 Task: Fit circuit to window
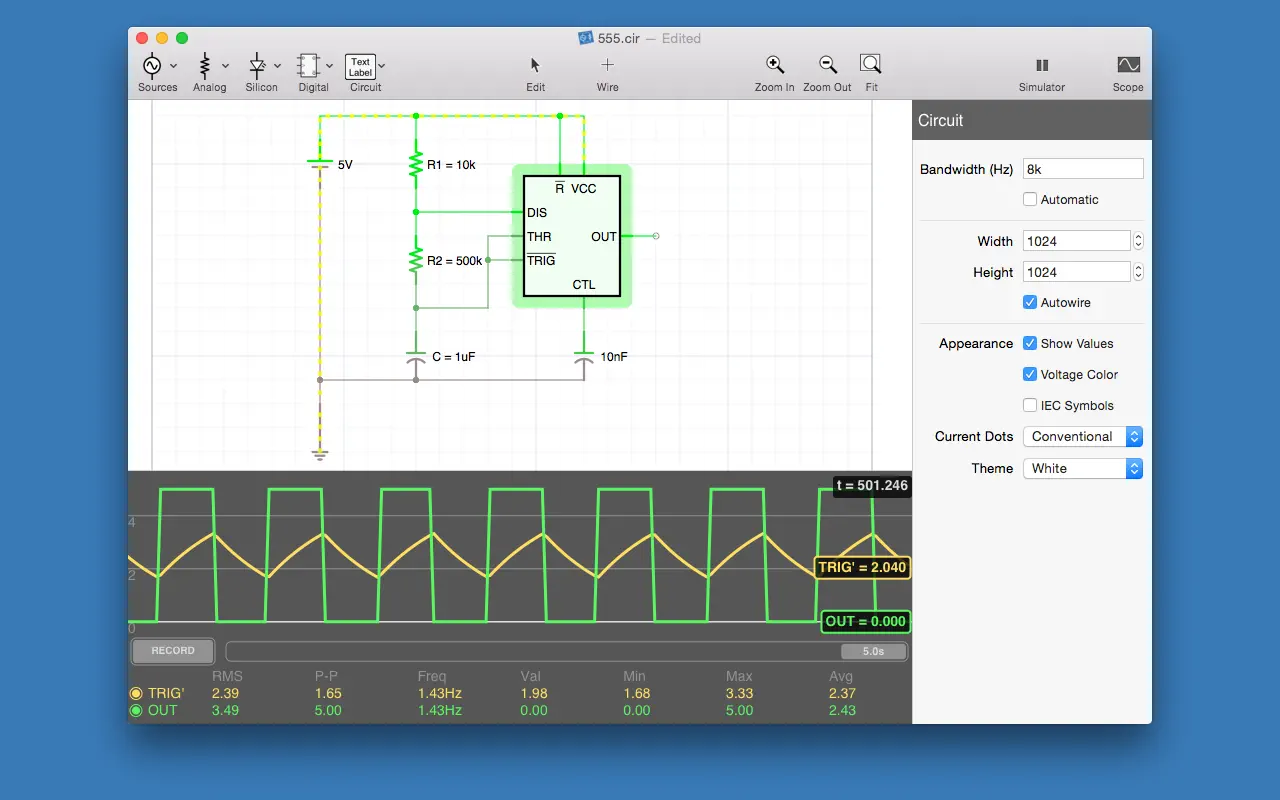tap(871, 66)
